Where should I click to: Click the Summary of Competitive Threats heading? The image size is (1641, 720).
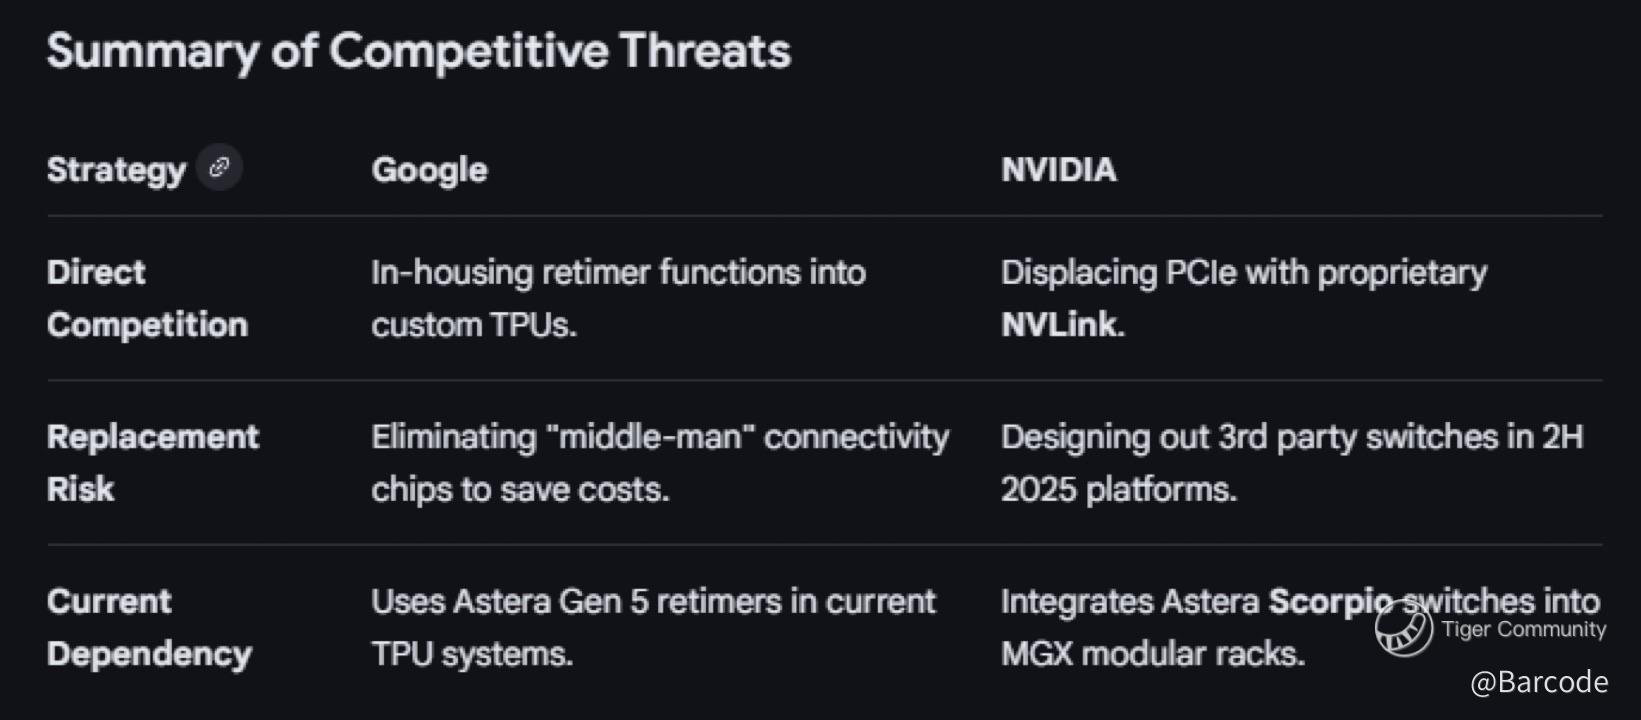418,51
